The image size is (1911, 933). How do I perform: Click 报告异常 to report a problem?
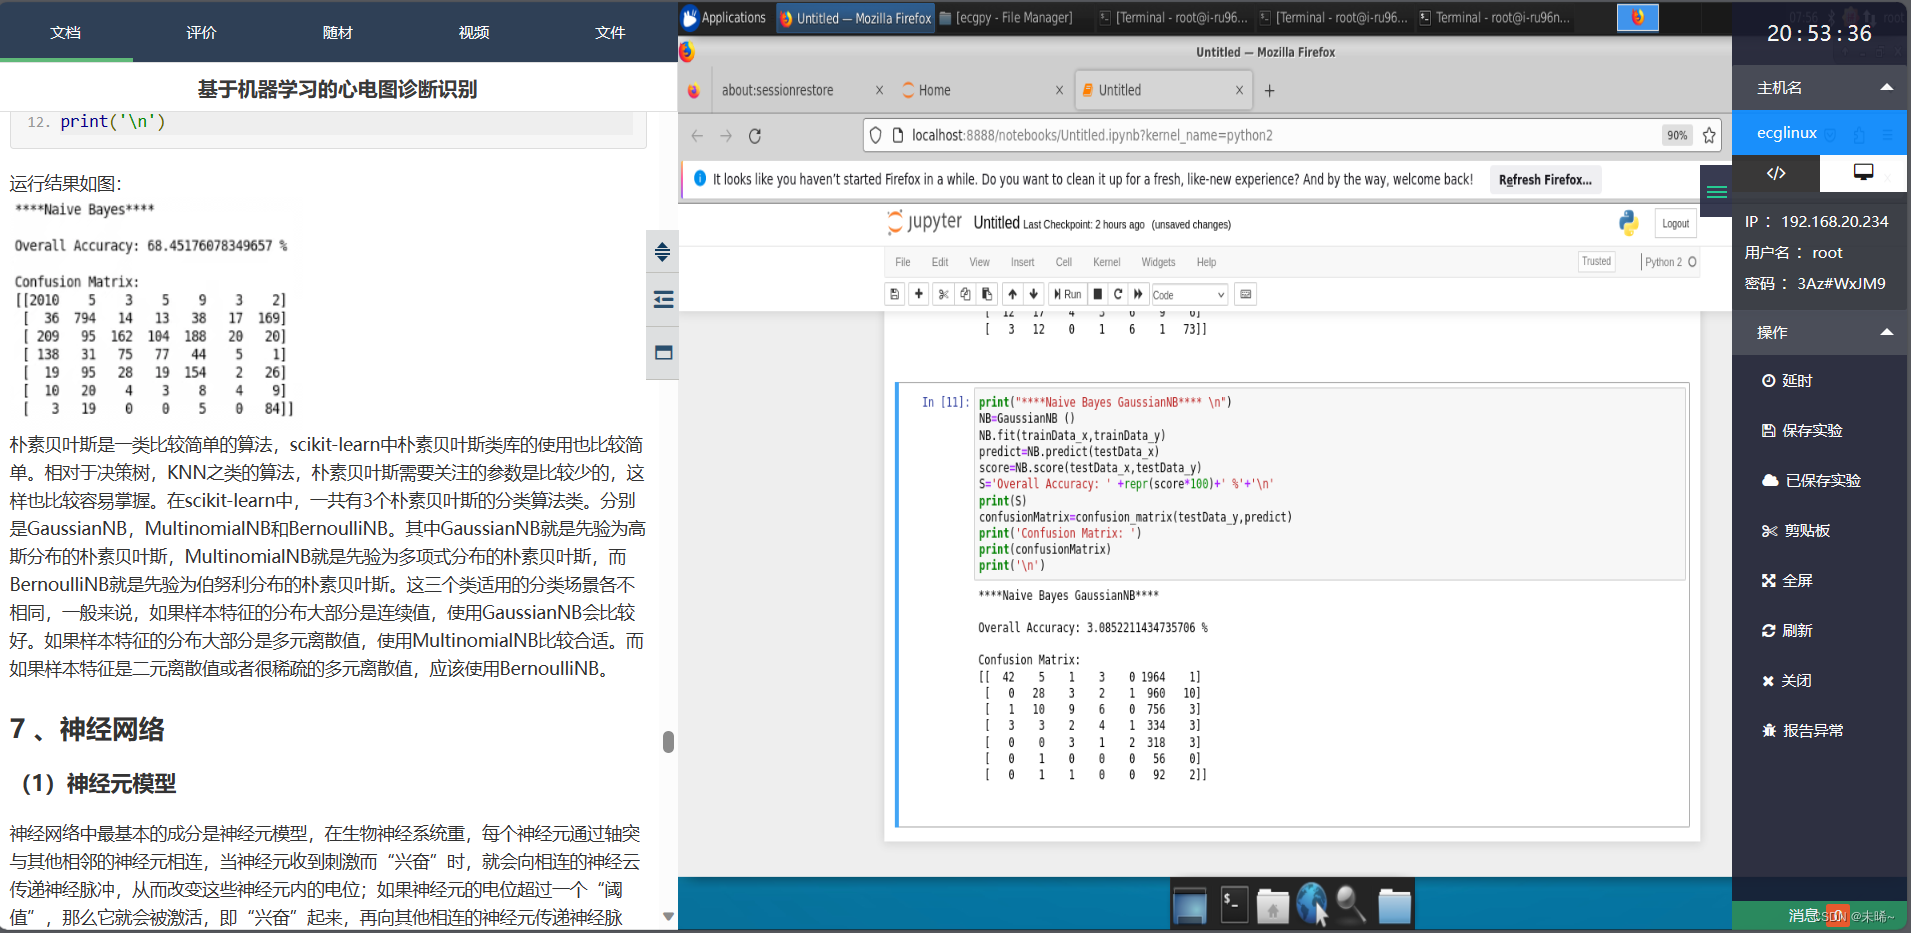tap(1803, 731)
